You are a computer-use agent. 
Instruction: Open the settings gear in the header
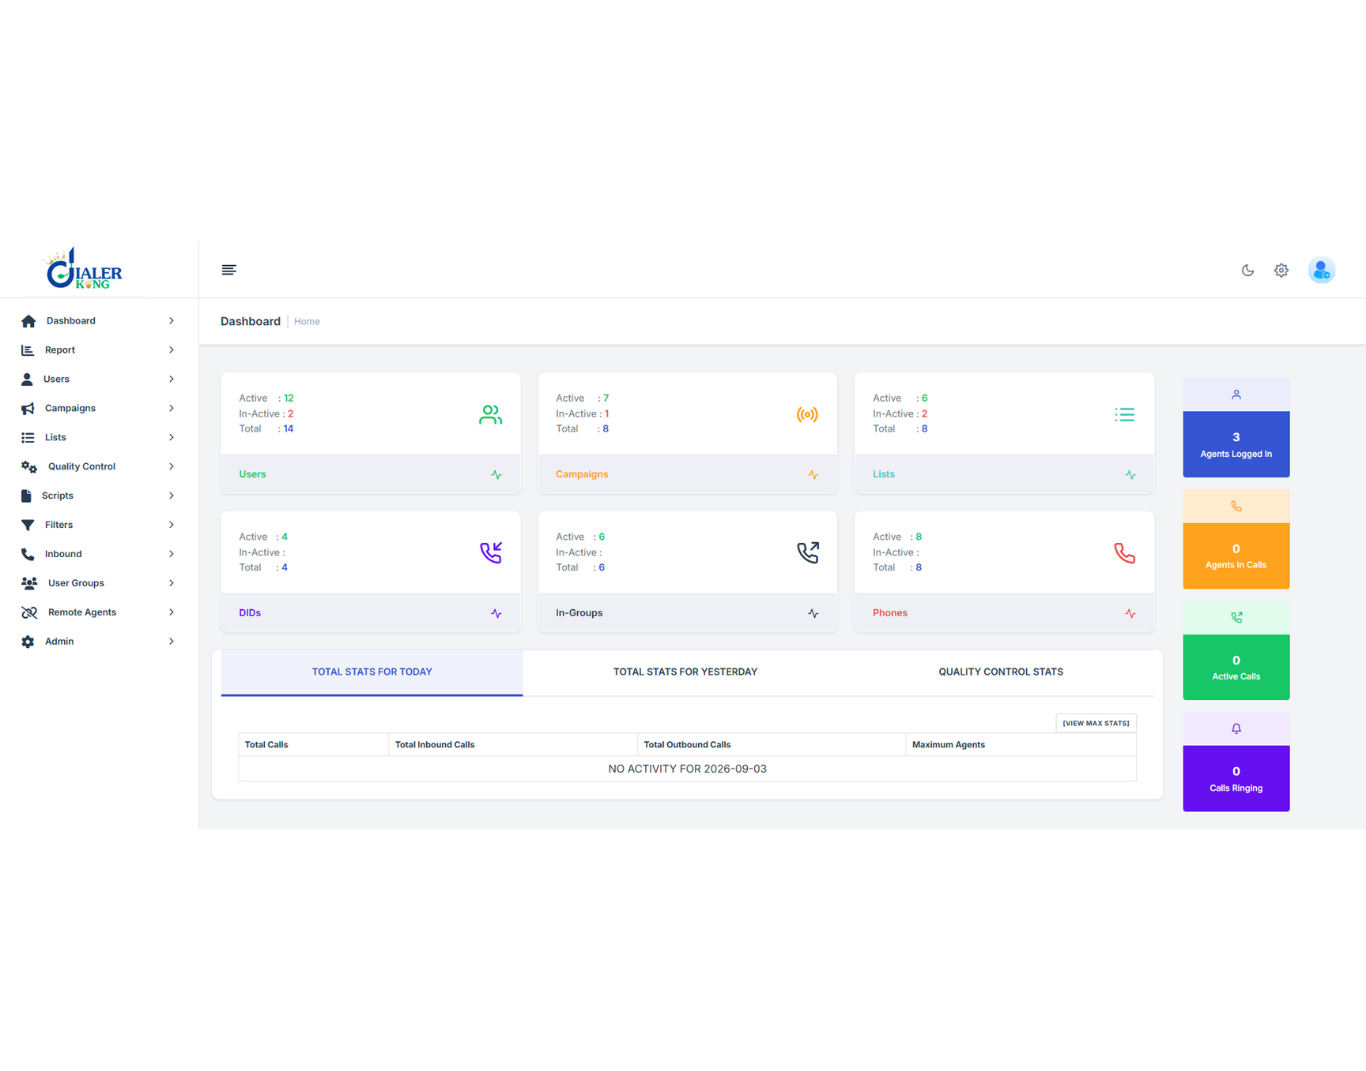pos(1281,270)
